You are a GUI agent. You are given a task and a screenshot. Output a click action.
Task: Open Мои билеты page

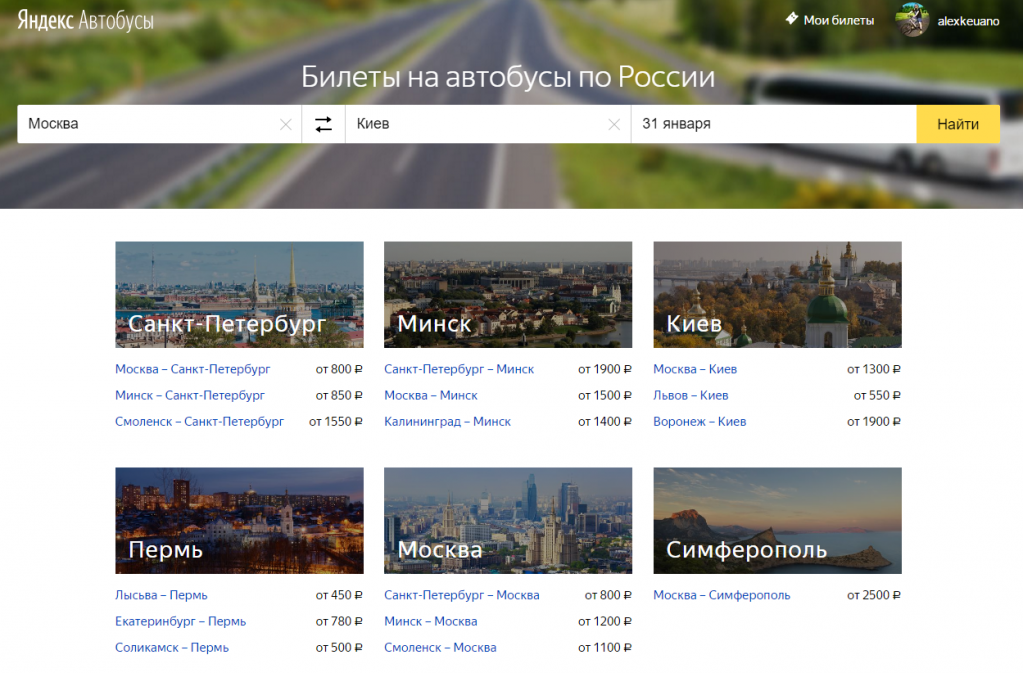click(838, 20)
